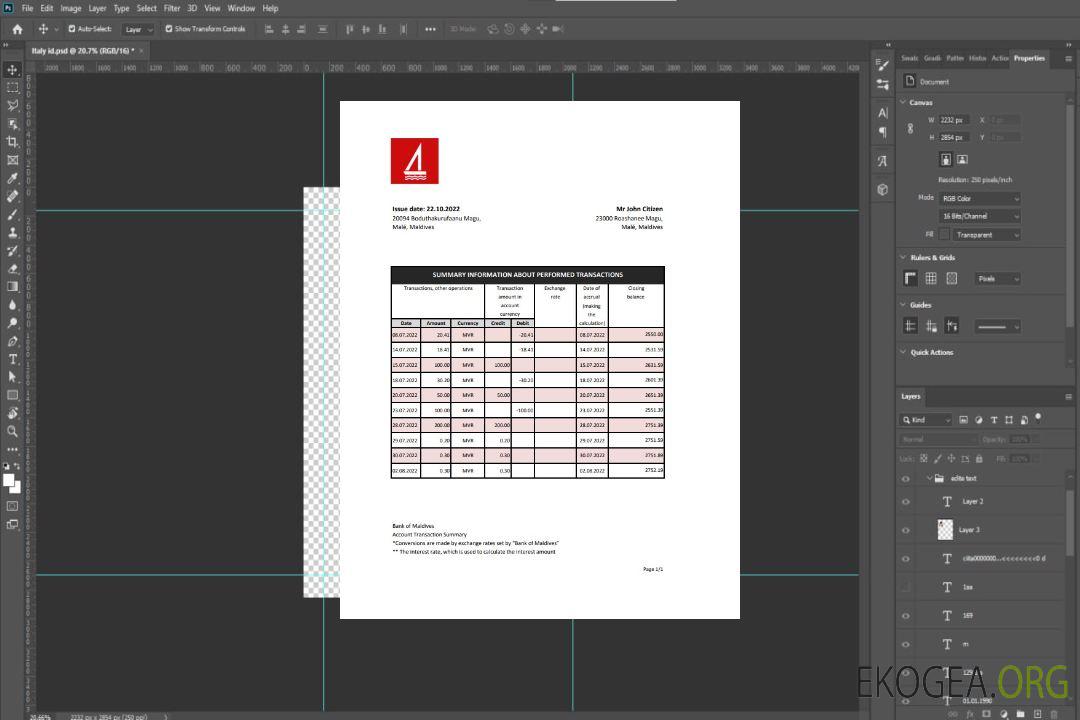The width and height of the screenshot is (1080, 720).
Task: Select the Horizontal Type tool
Action: coord(12,359)
